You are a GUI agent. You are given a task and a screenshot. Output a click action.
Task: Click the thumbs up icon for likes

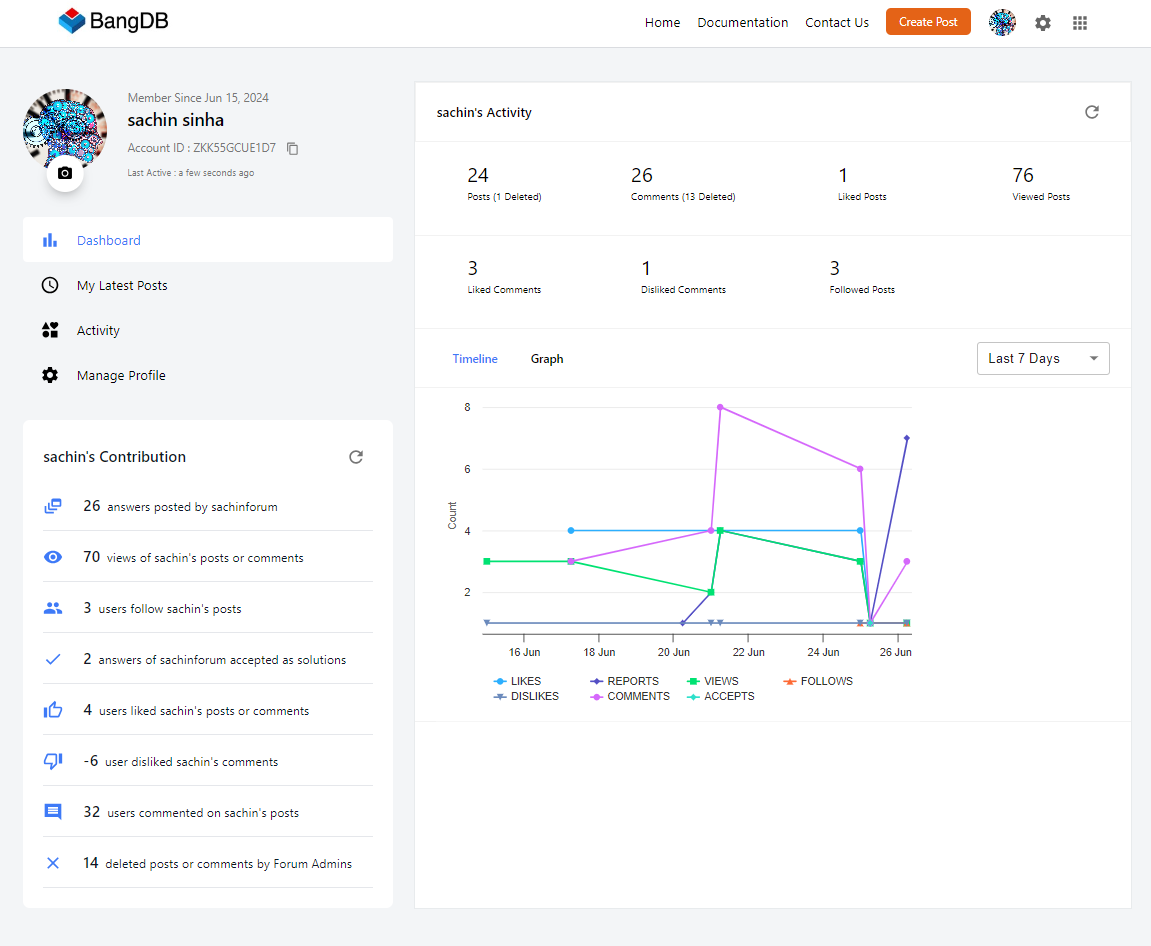(53, 710)
